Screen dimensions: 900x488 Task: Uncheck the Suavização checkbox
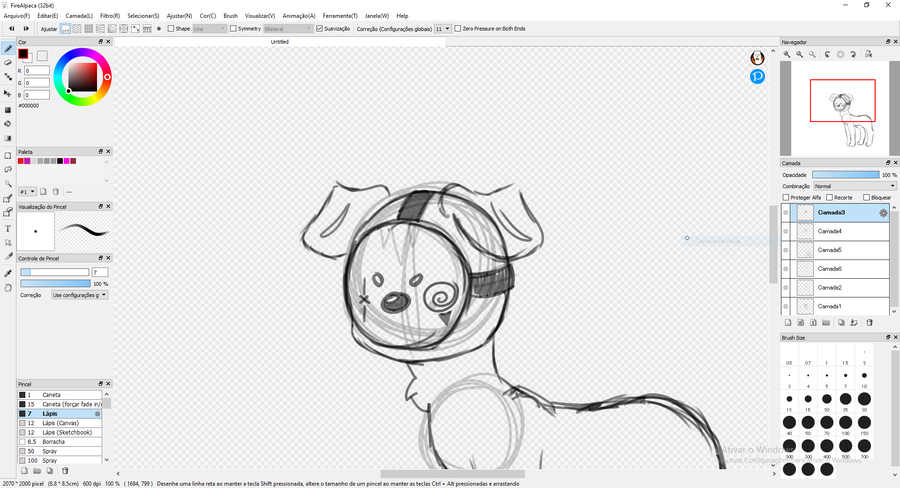click(320, 29)
